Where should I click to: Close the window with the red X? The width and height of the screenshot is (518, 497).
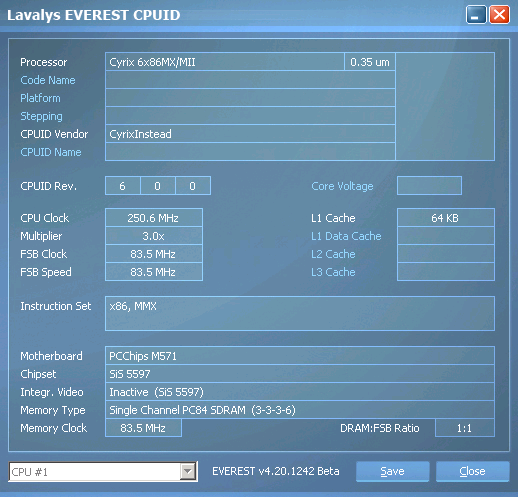(x=499, y=15)
